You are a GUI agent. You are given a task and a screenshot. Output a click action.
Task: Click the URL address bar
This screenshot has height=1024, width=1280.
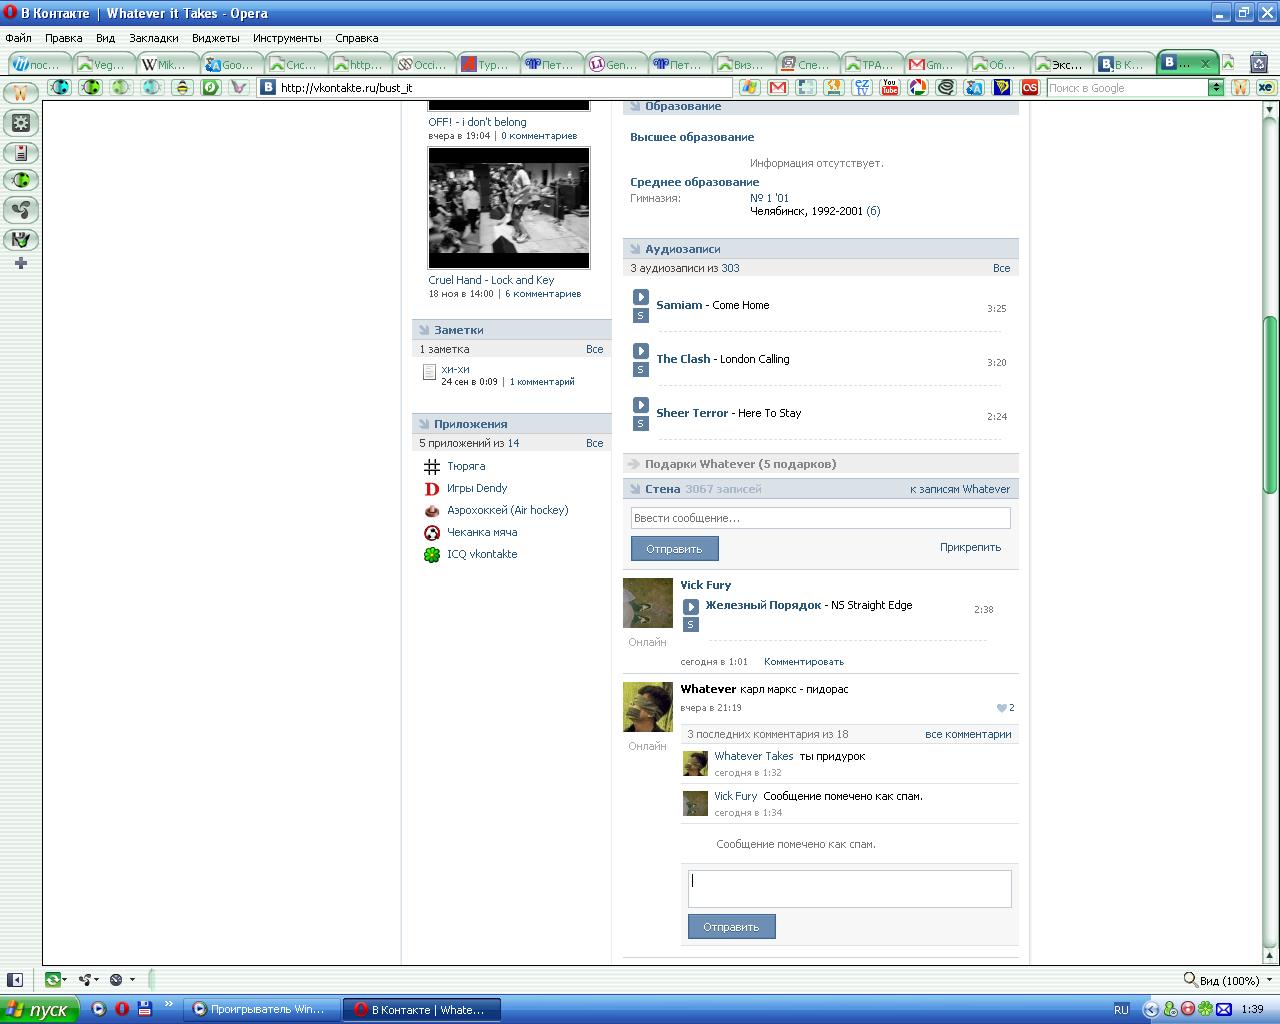tap(495, 88)
